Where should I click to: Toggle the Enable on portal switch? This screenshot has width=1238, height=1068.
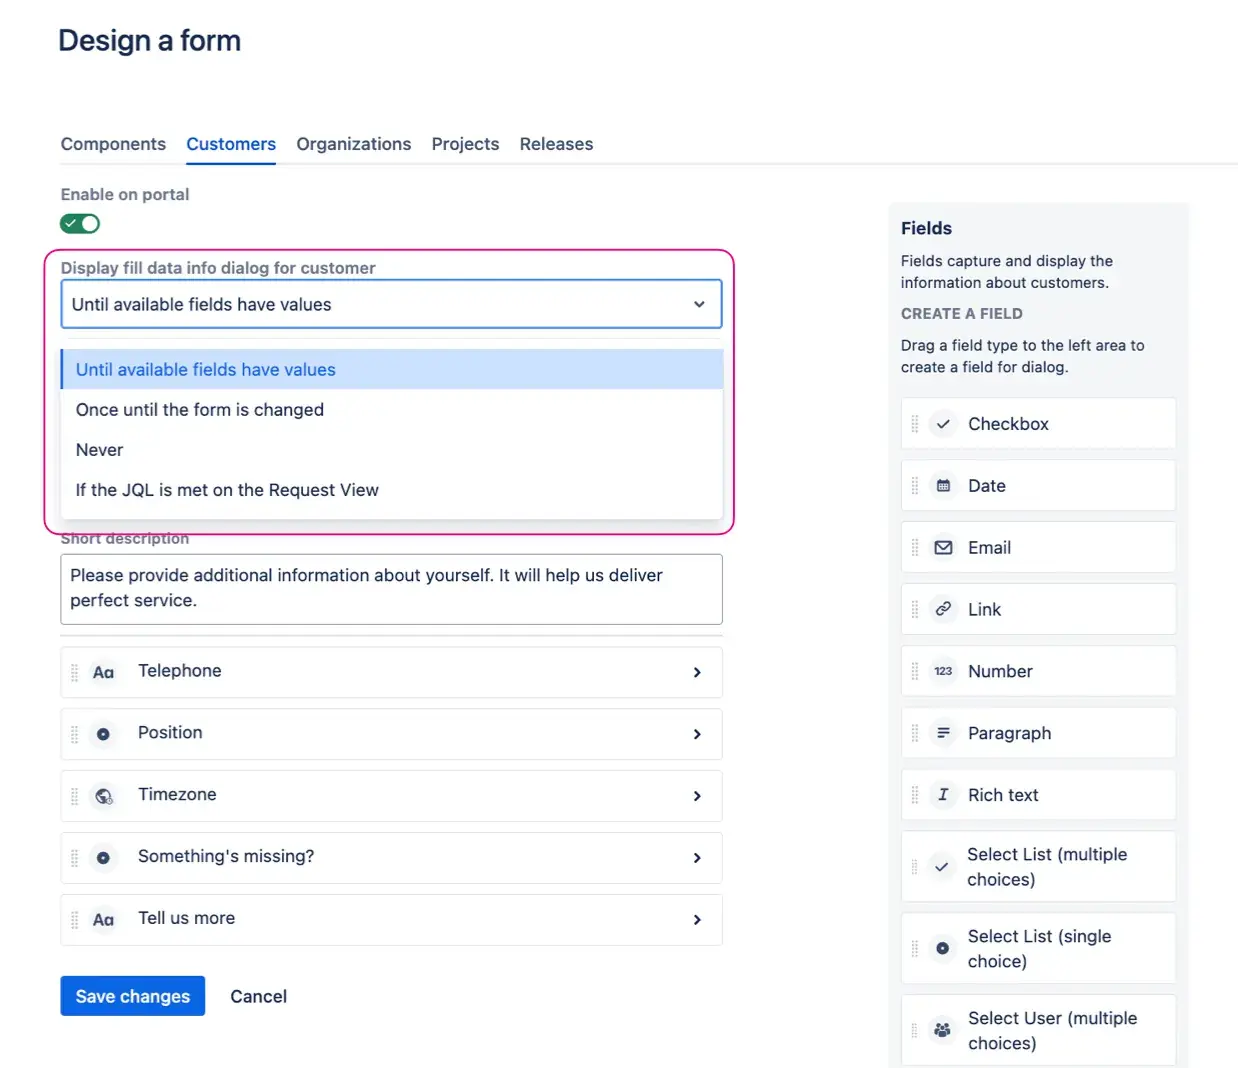click(80, 223)
